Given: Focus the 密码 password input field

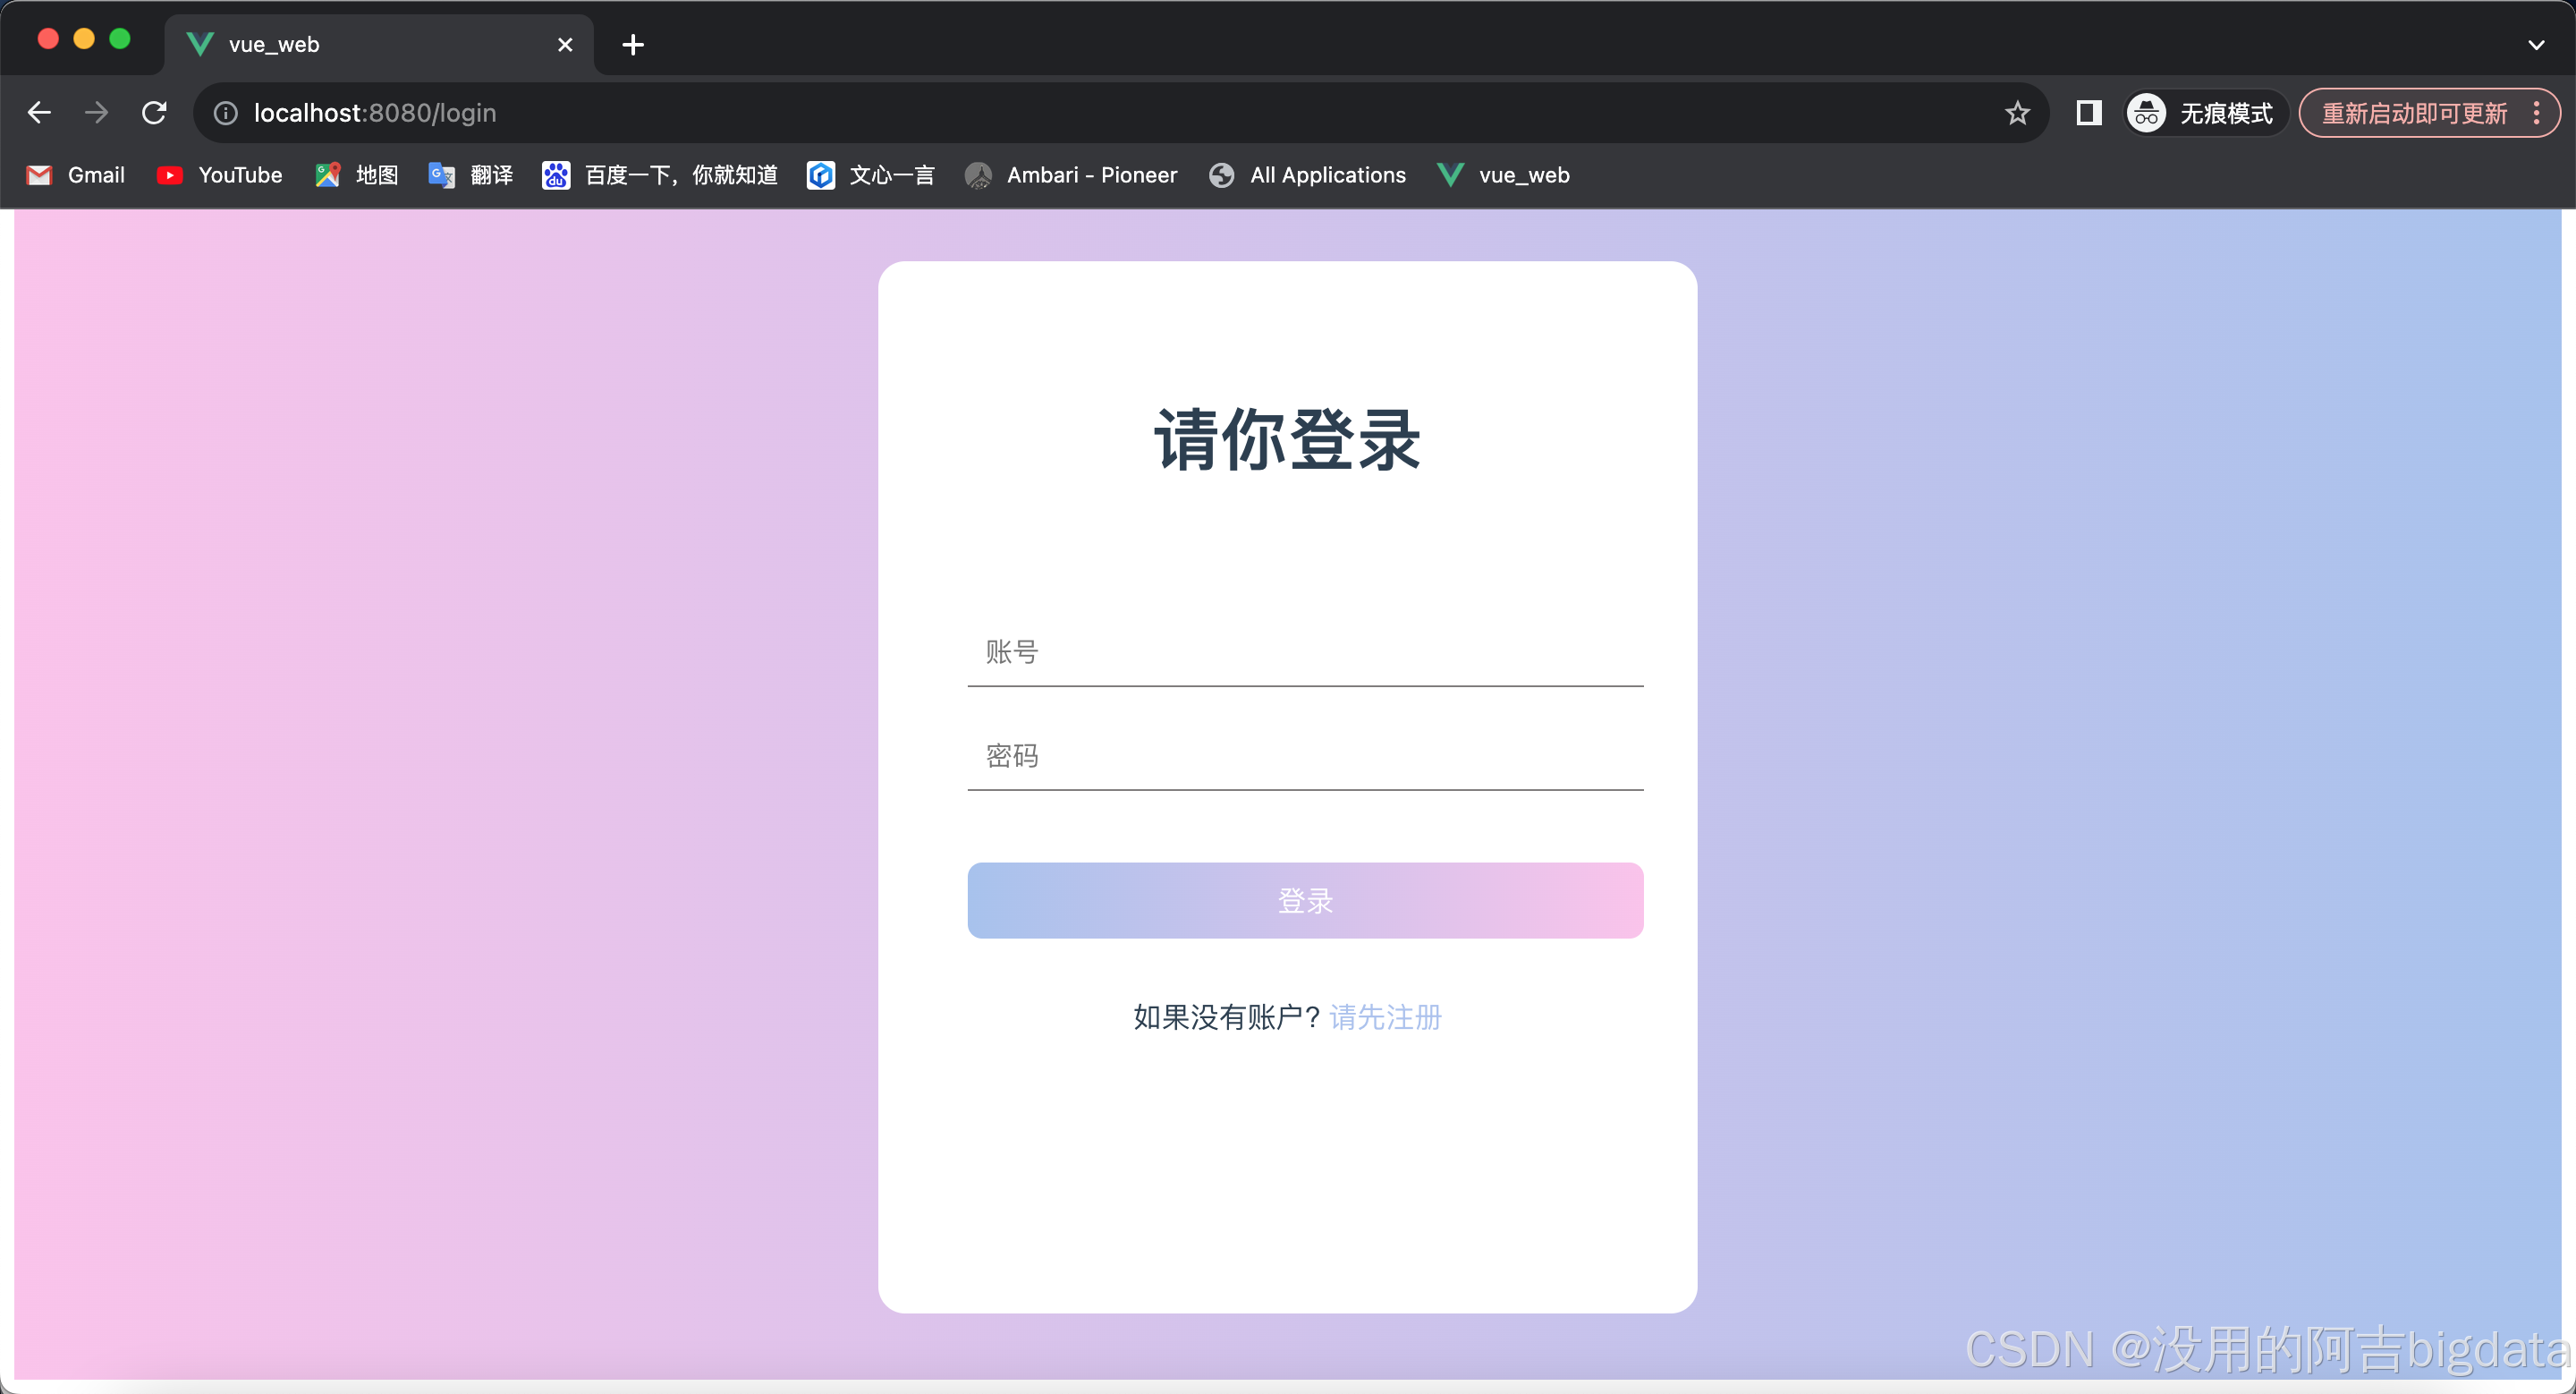Looking at the screenshot, I should tap(1305, 756).
